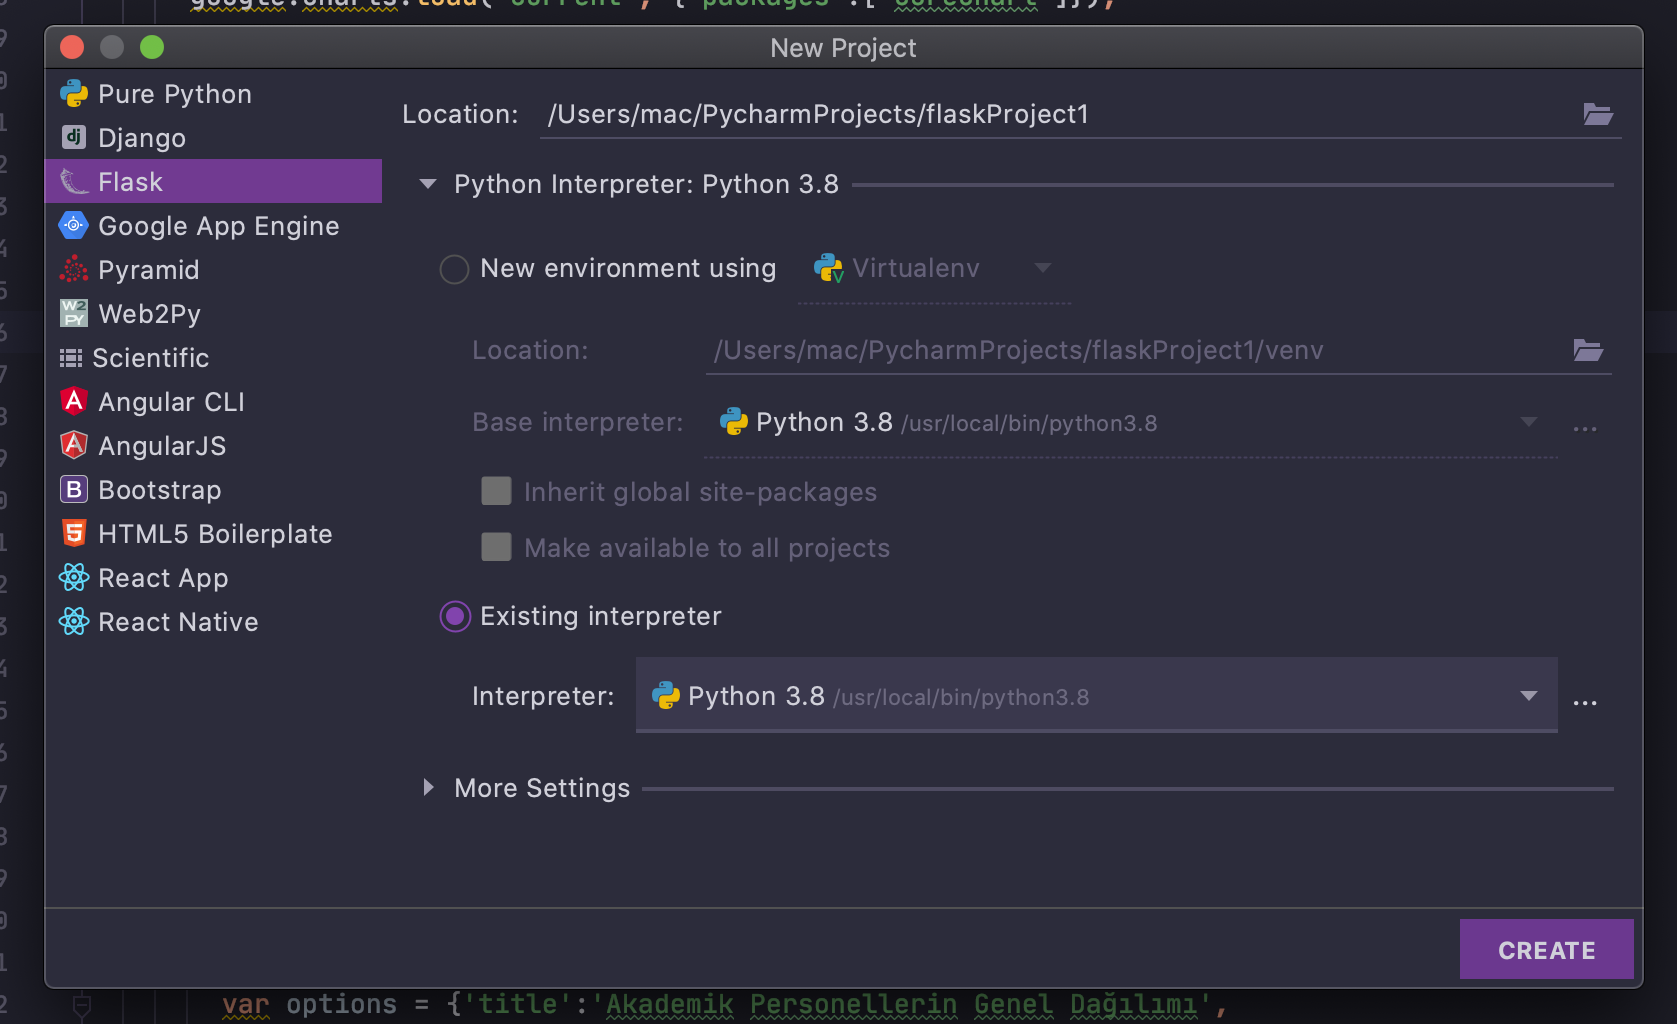1677x1024 pixels.
Task: Collapse the Python Interpreter section
Action: (428, 184)
